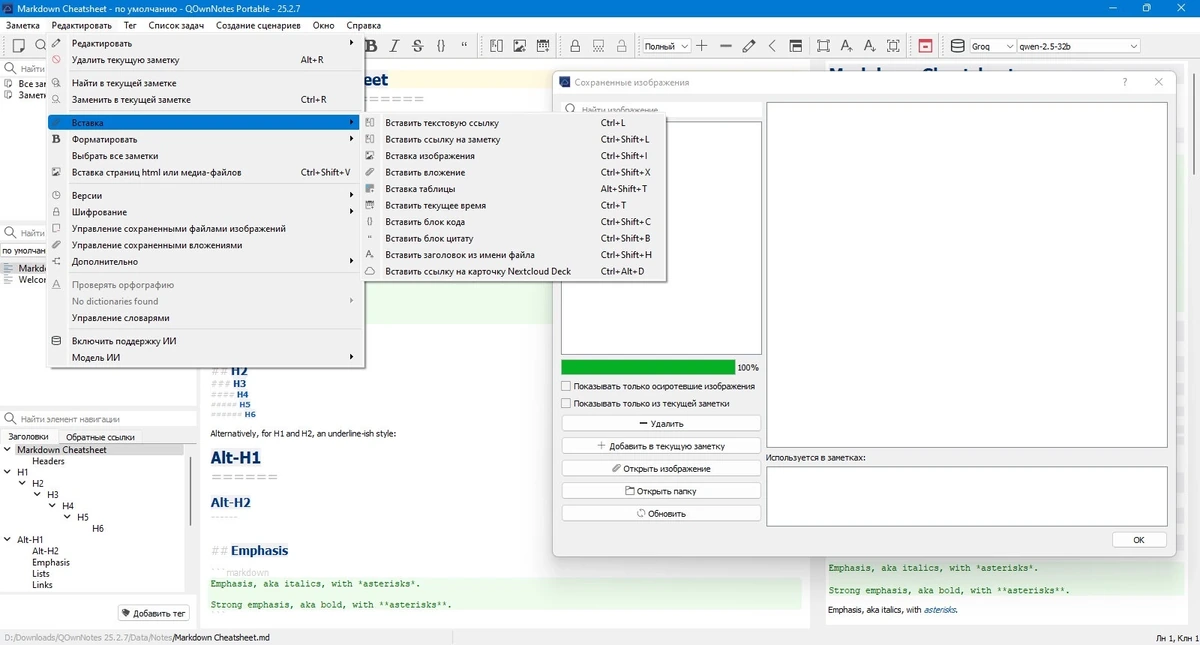Select Links item in navigation tree
This screenshot has width=1200, height=645.
point(41,585)
